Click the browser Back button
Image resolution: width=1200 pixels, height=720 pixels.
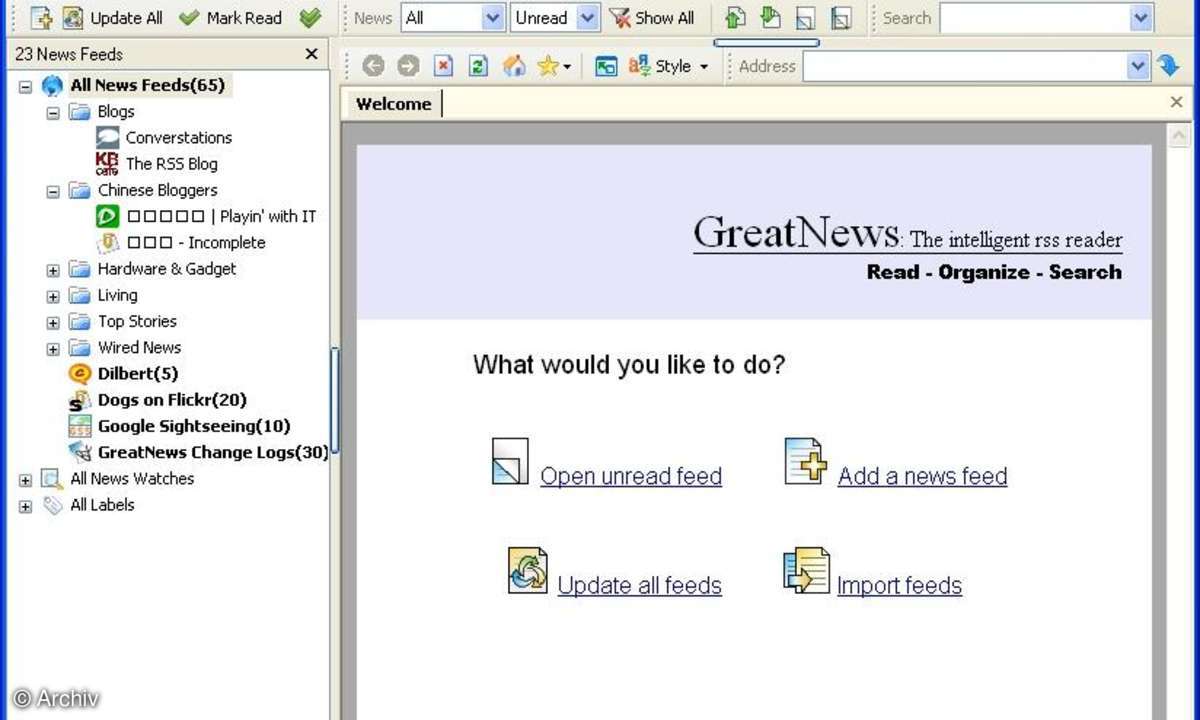373,66
